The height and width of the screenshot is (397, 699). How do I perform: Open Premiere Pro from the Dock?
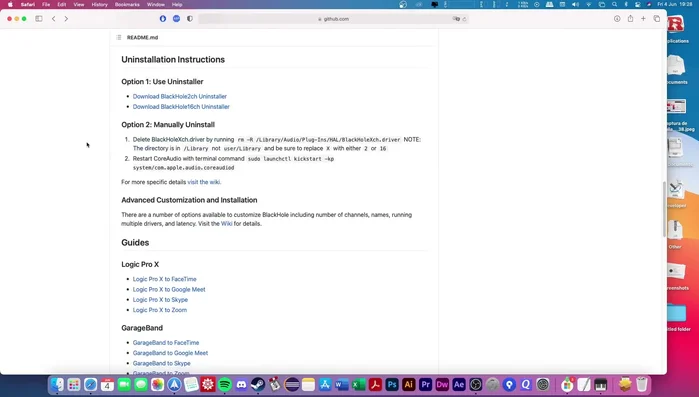coord(426,385)
